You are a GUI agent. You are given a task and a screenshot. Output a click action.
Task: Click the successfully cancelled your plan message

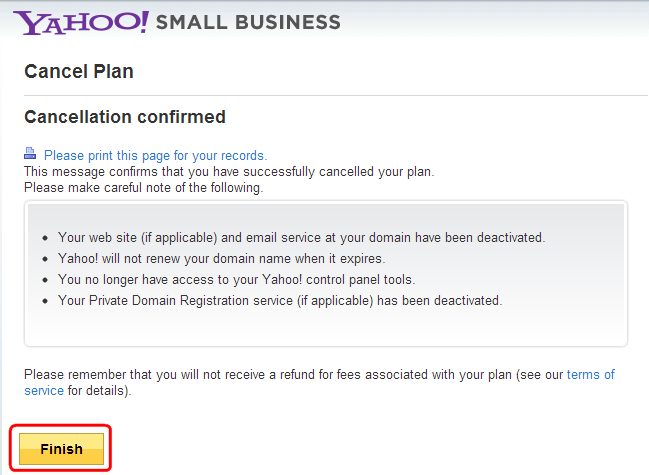click(229, 172)
